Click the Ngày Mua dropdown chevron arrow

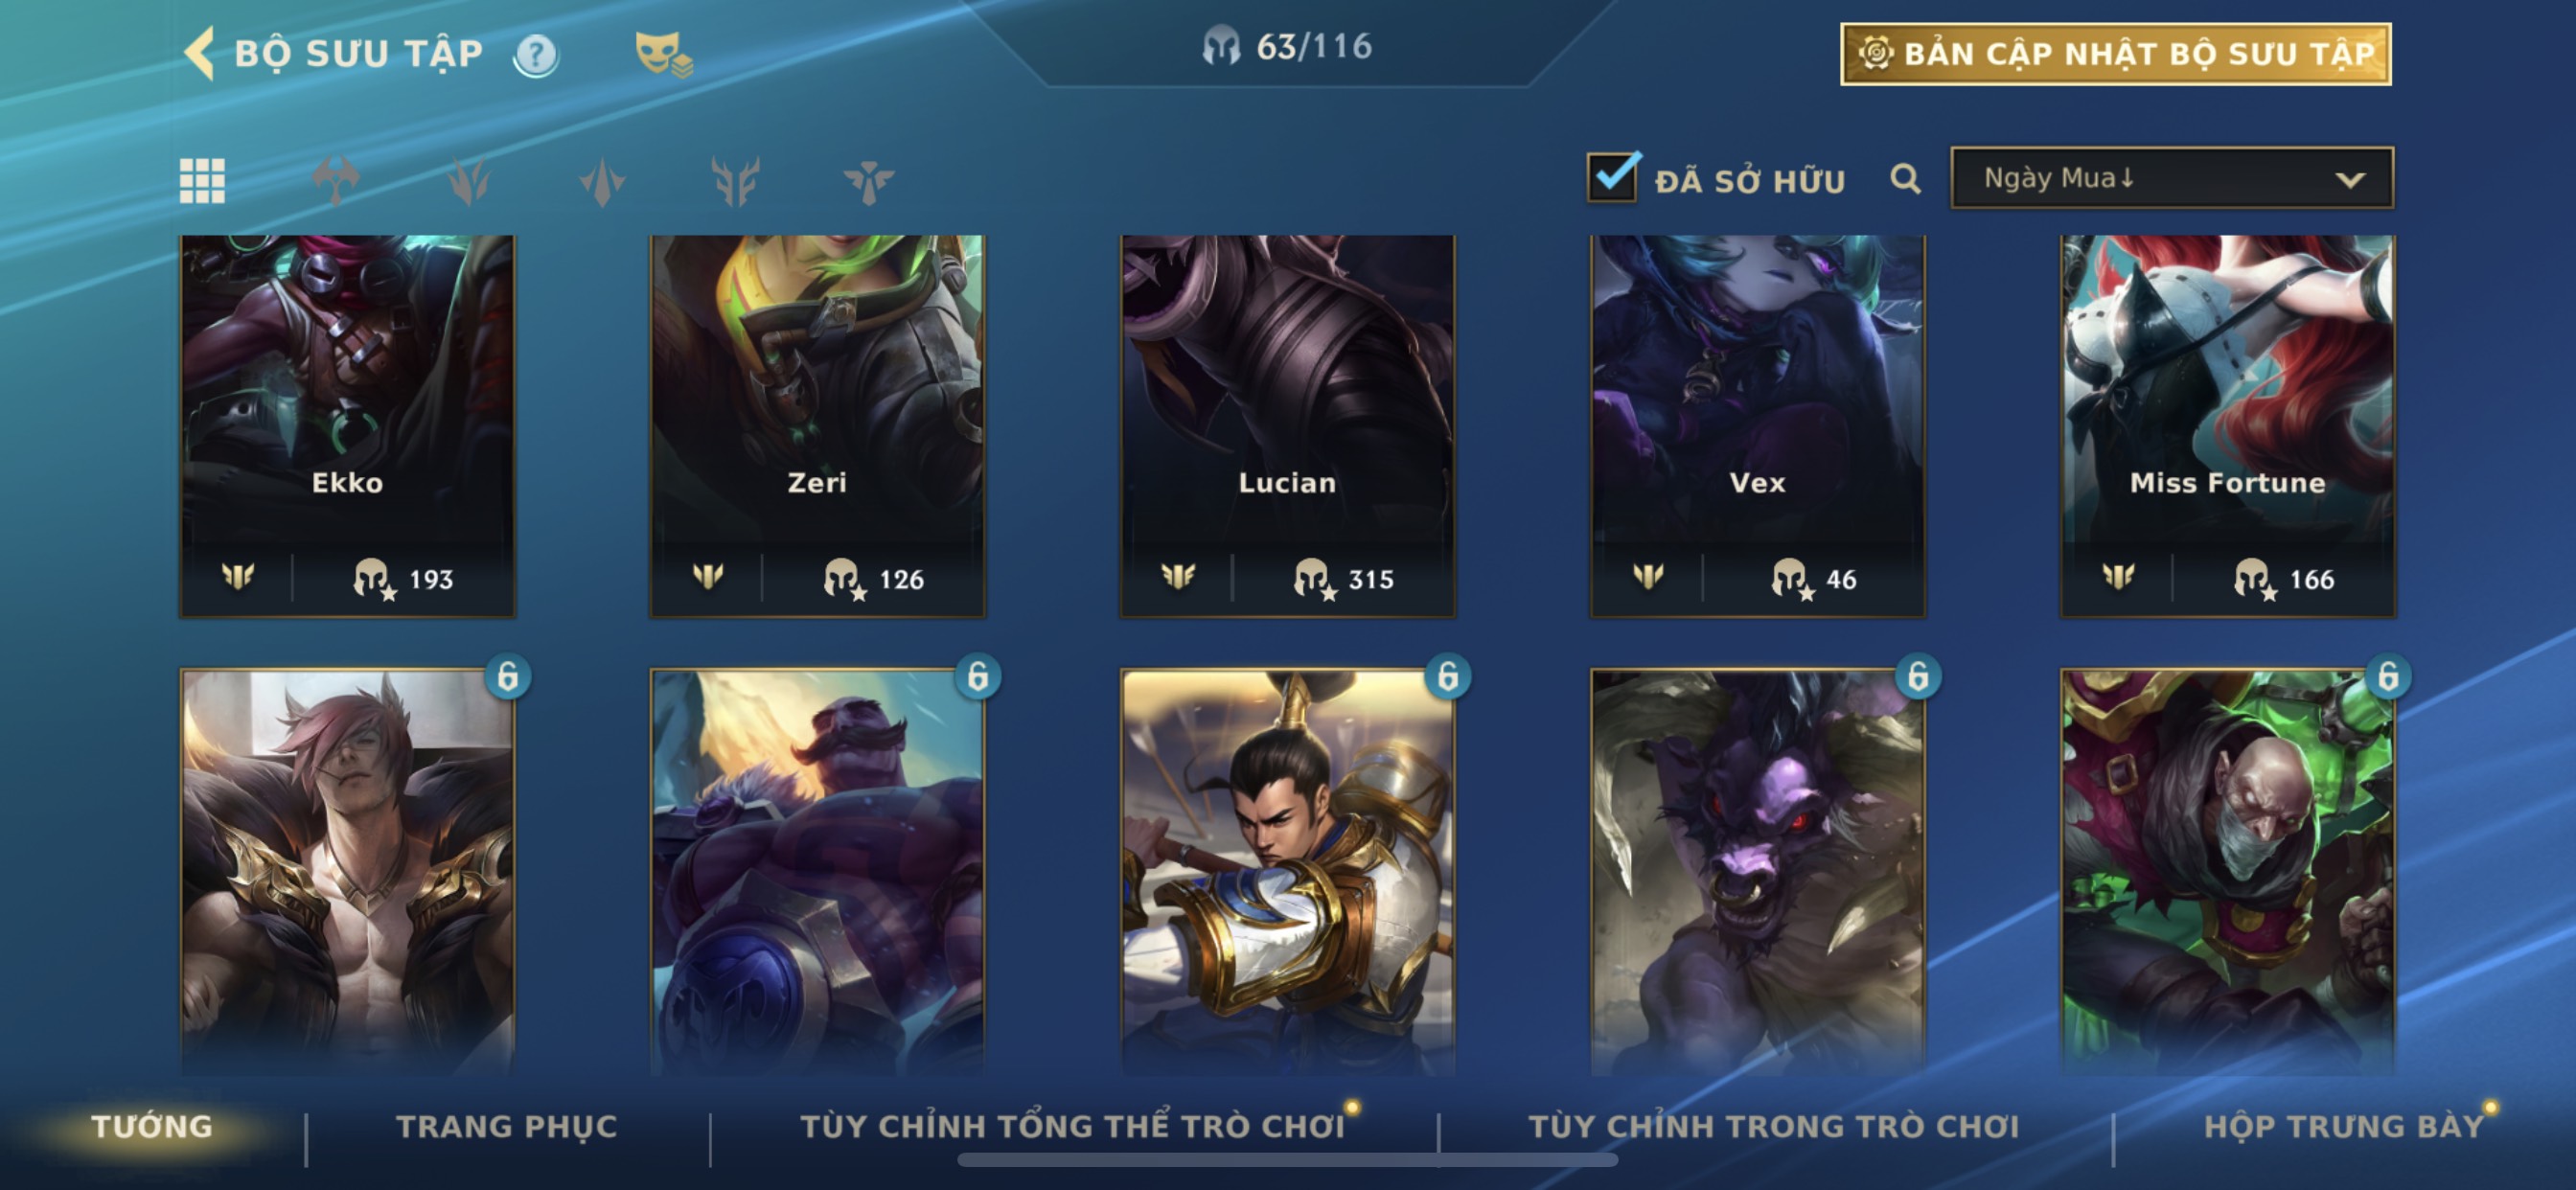click(x=2350, y=180)
